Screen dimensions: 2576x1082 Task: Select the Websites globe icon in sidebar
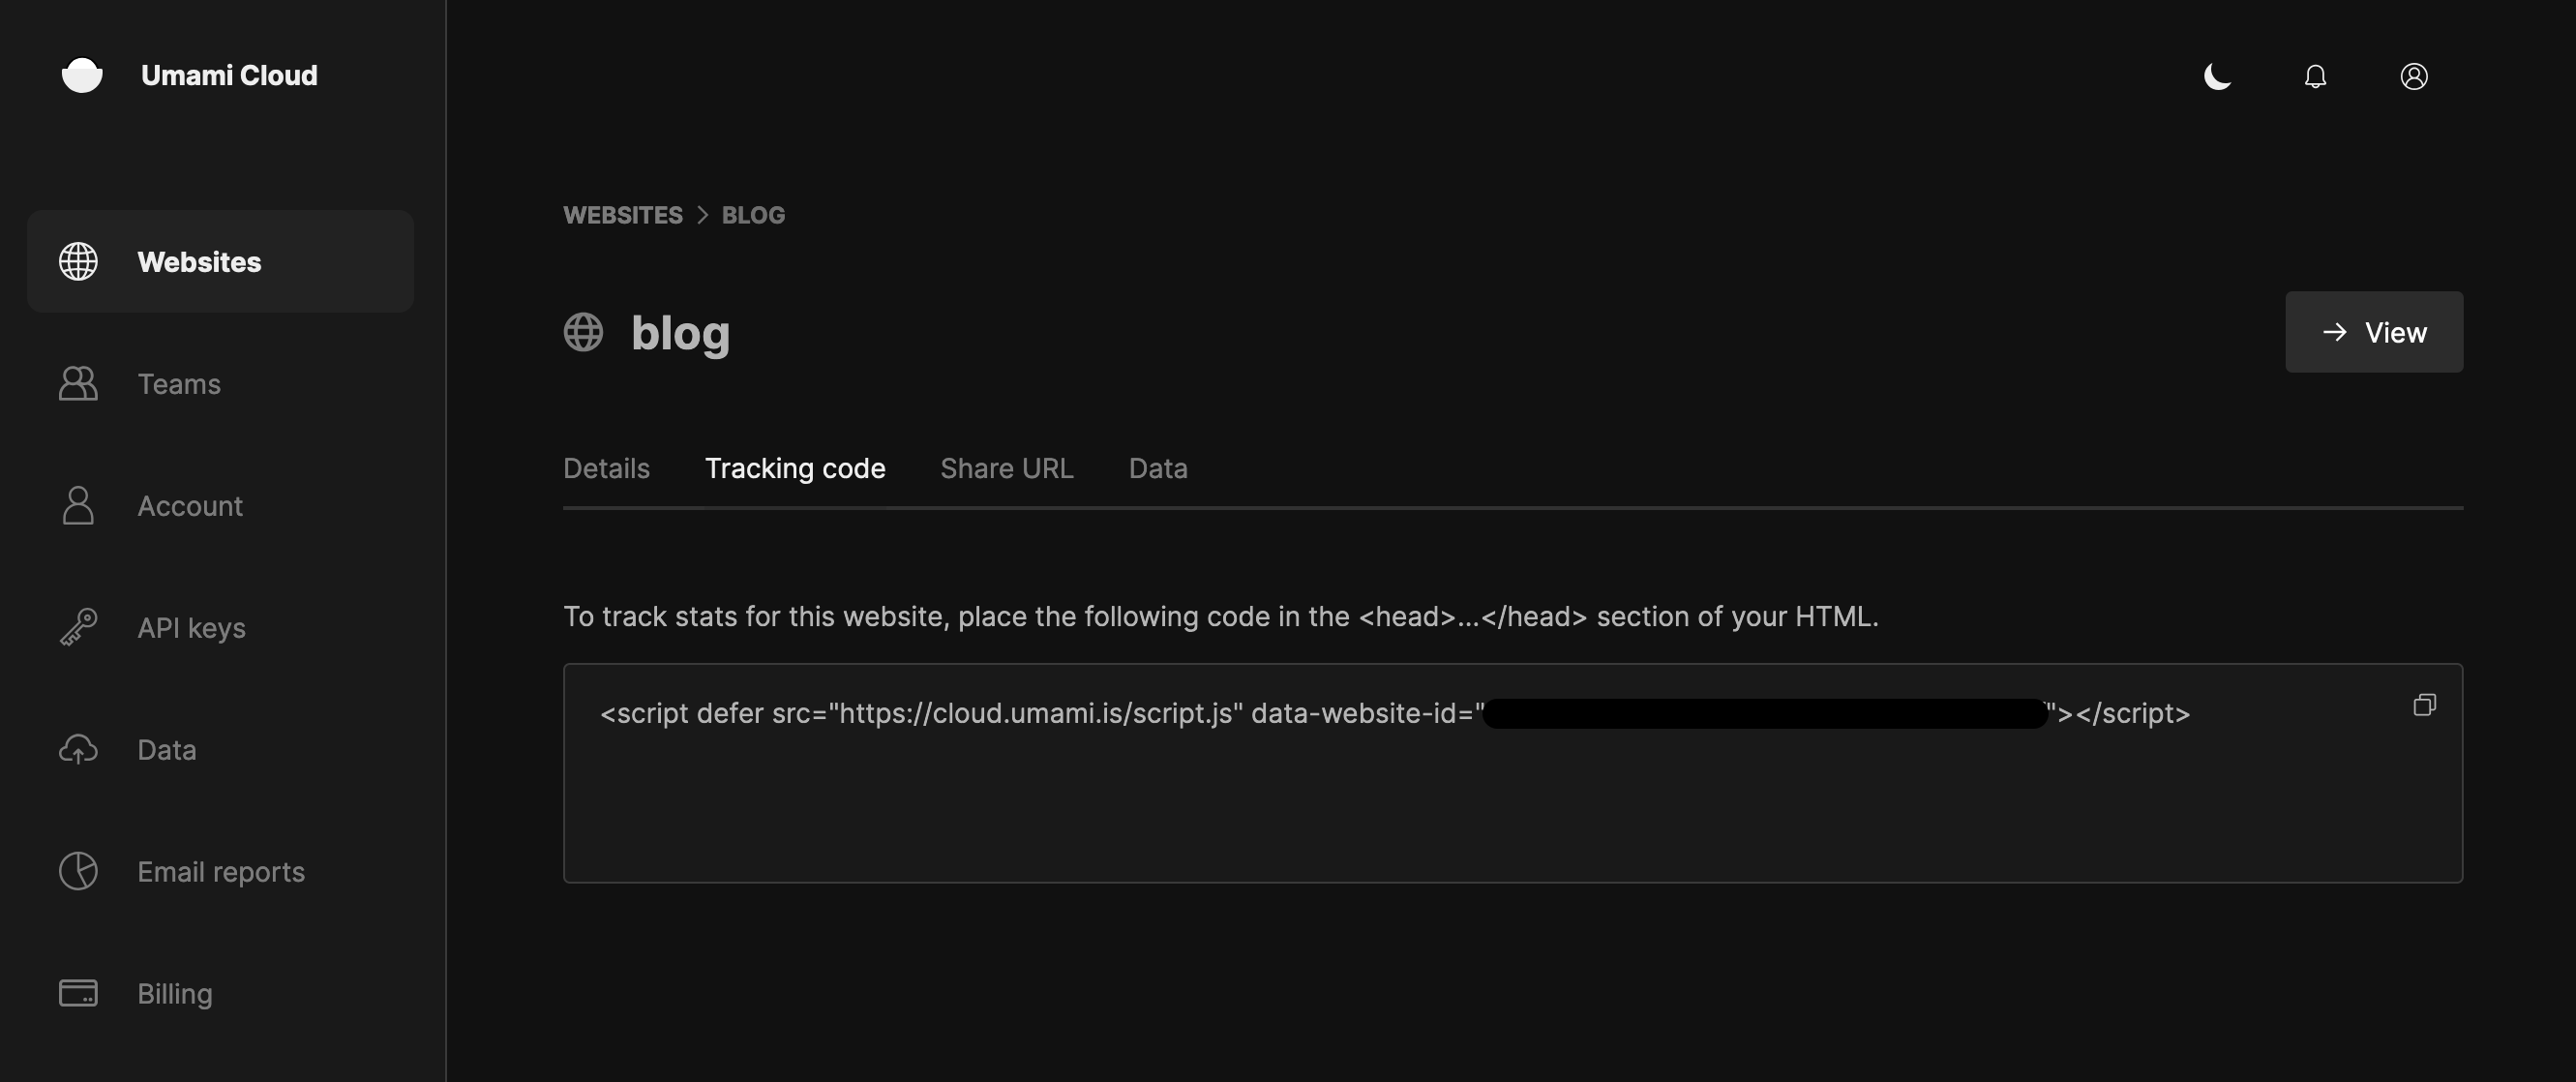78,261
